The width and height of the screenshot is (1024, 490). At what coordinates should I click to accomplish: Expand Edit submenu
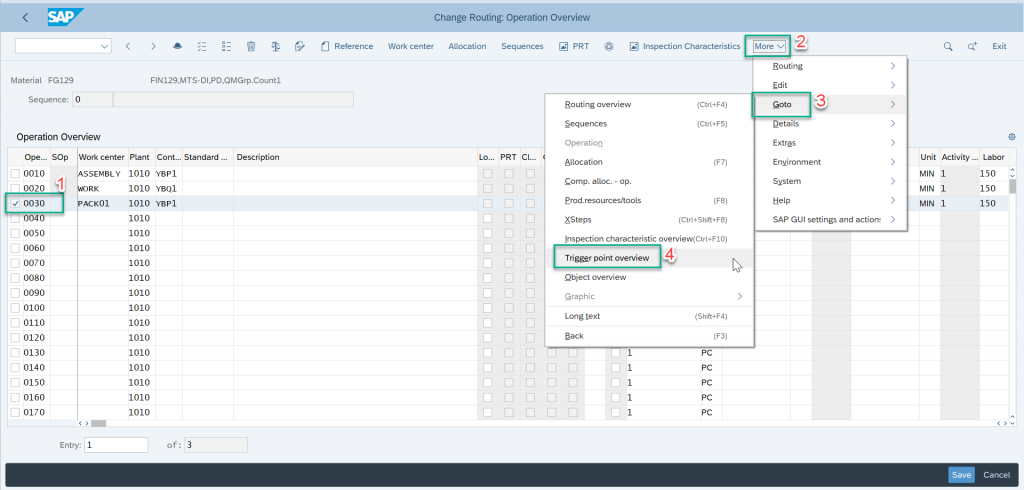click(831, 85)
